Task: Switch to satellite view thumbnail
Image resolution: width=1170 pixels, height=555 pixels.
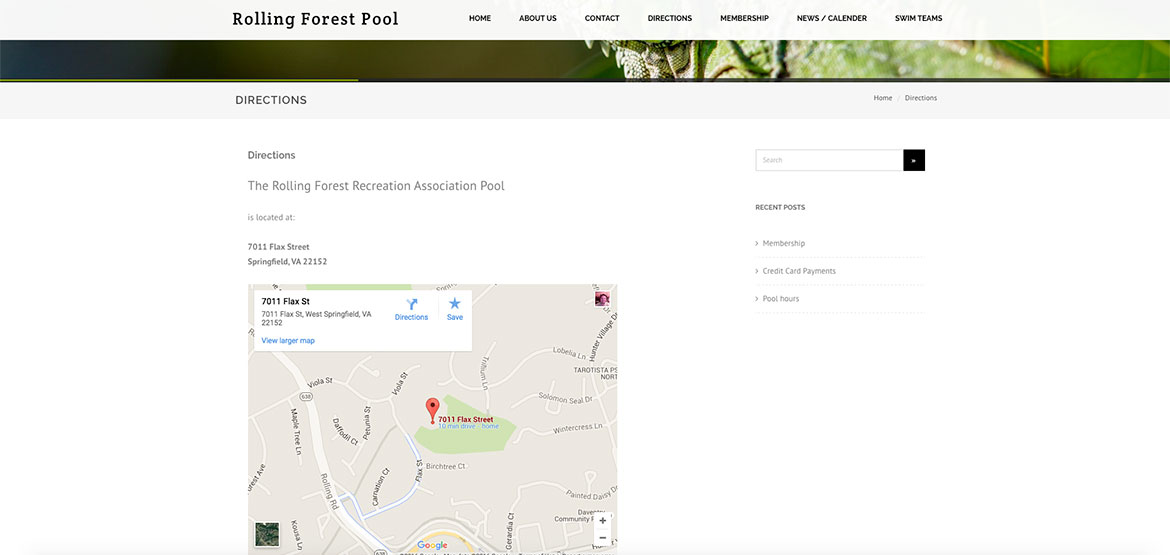Action: pyautogui.click(x=267, y=534)
